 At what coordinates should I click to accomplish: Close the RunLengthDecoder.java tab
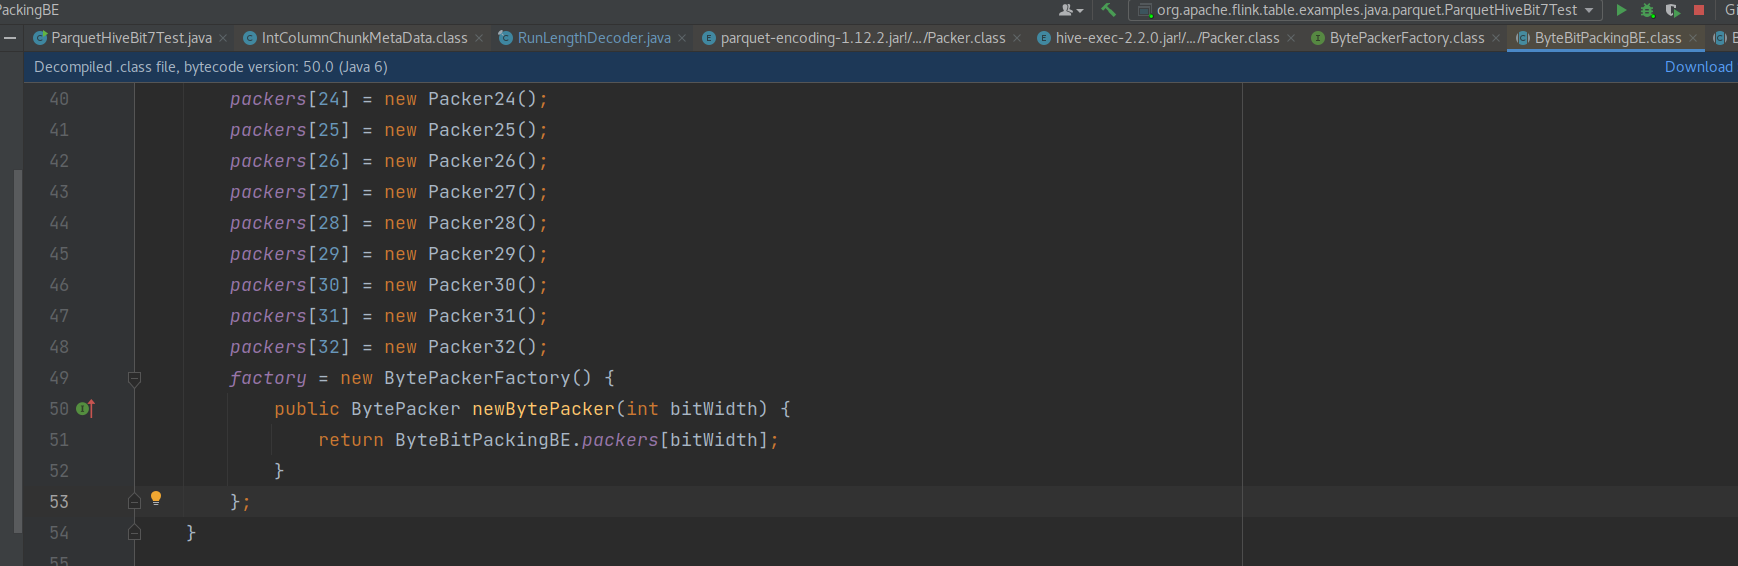(682, 38)
